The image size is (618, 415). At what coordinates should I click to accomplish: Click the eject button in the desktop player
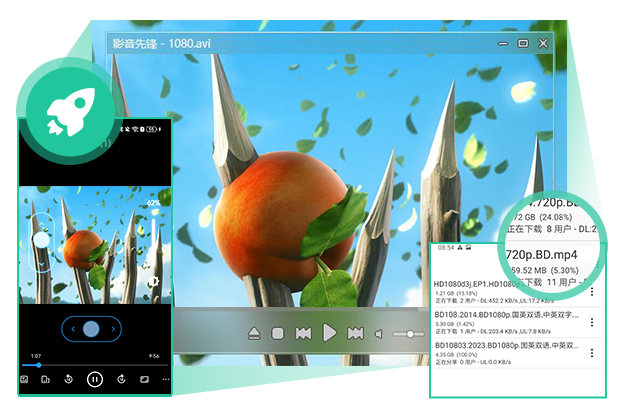254,334
